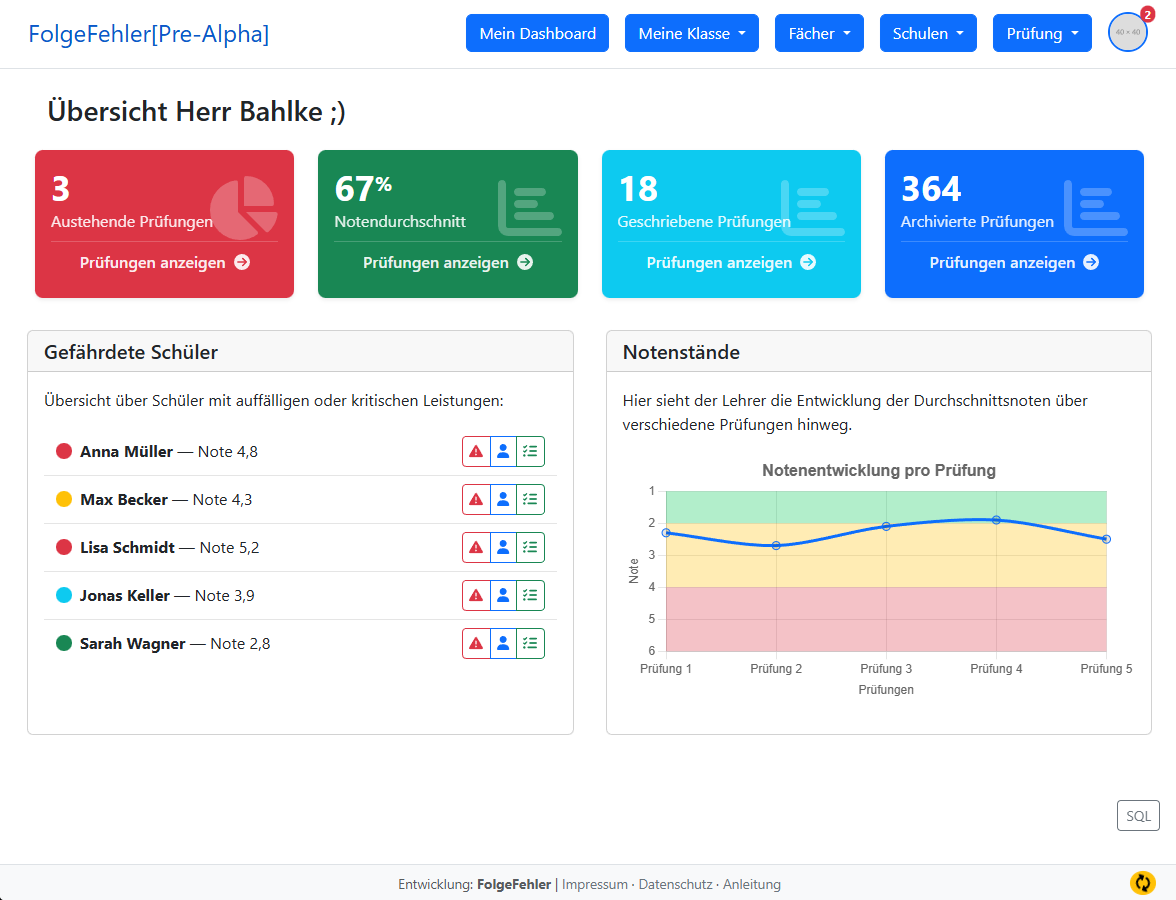Open the Fächer dropdown menu
This screenshot has height=900, width=1176.
819,33
